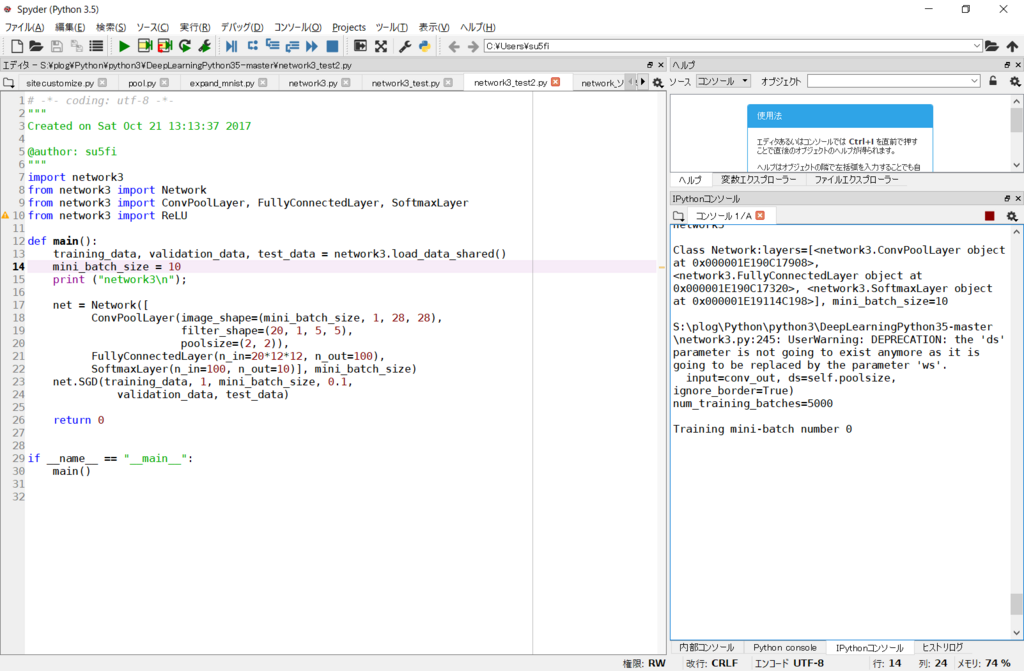The width and height of the screenshot is (1024, 671).
Task: Go to parent directory up arrow icon
Action: coord(1012,46)
